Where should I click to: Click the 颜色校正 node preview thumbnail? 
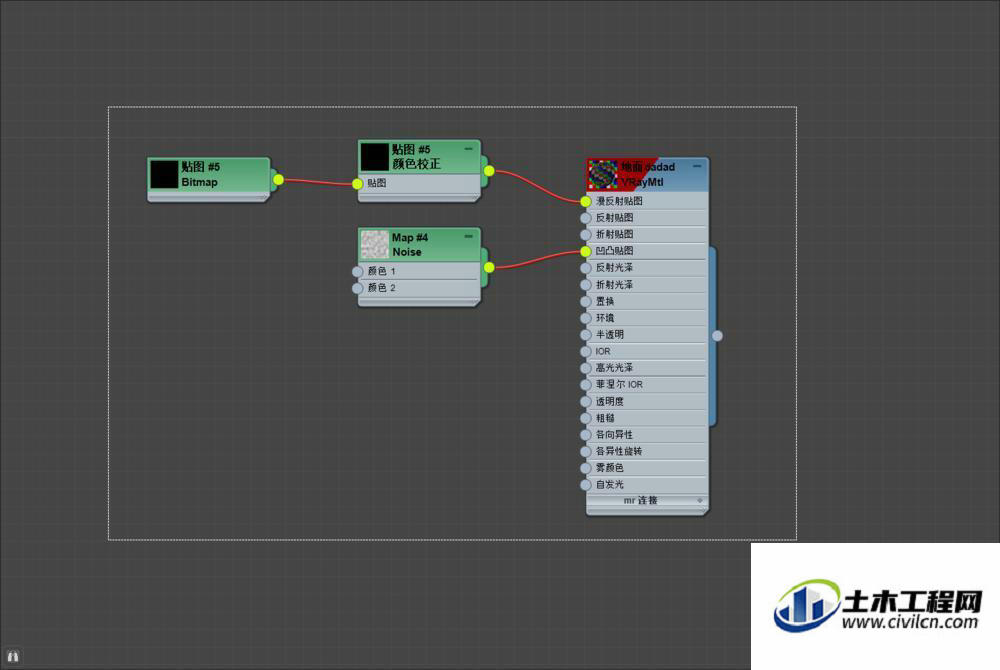(374, 157)
